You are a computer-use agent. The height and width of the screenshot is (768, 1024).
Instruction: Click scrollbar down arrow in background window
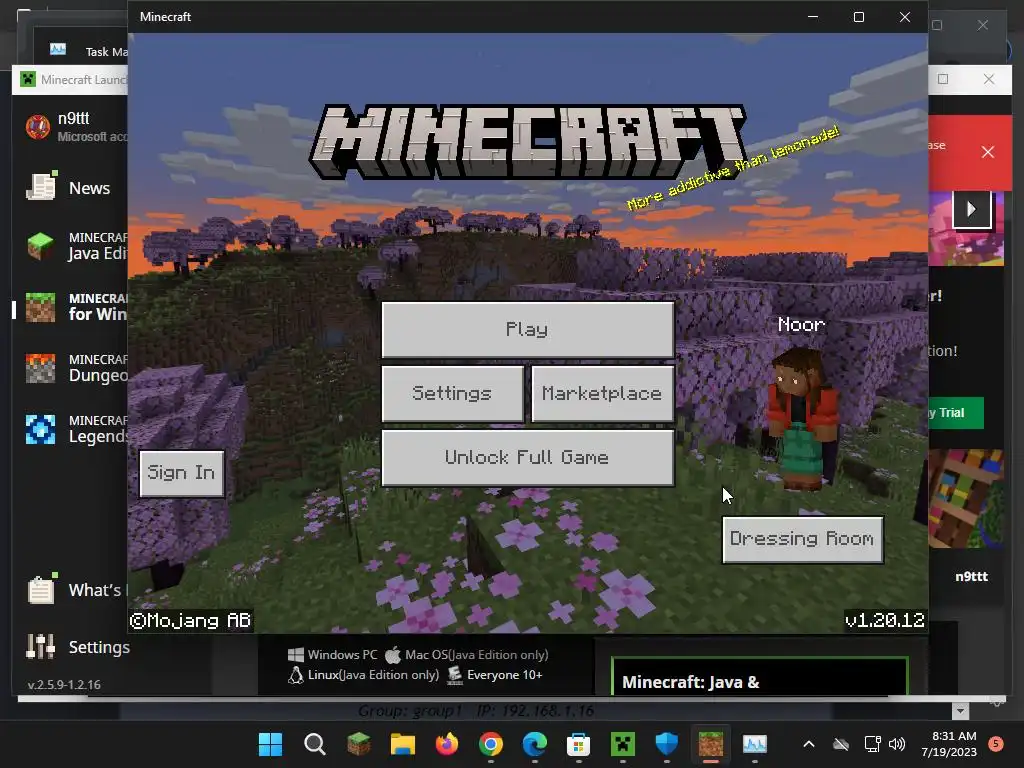click(x=960, y=711)
